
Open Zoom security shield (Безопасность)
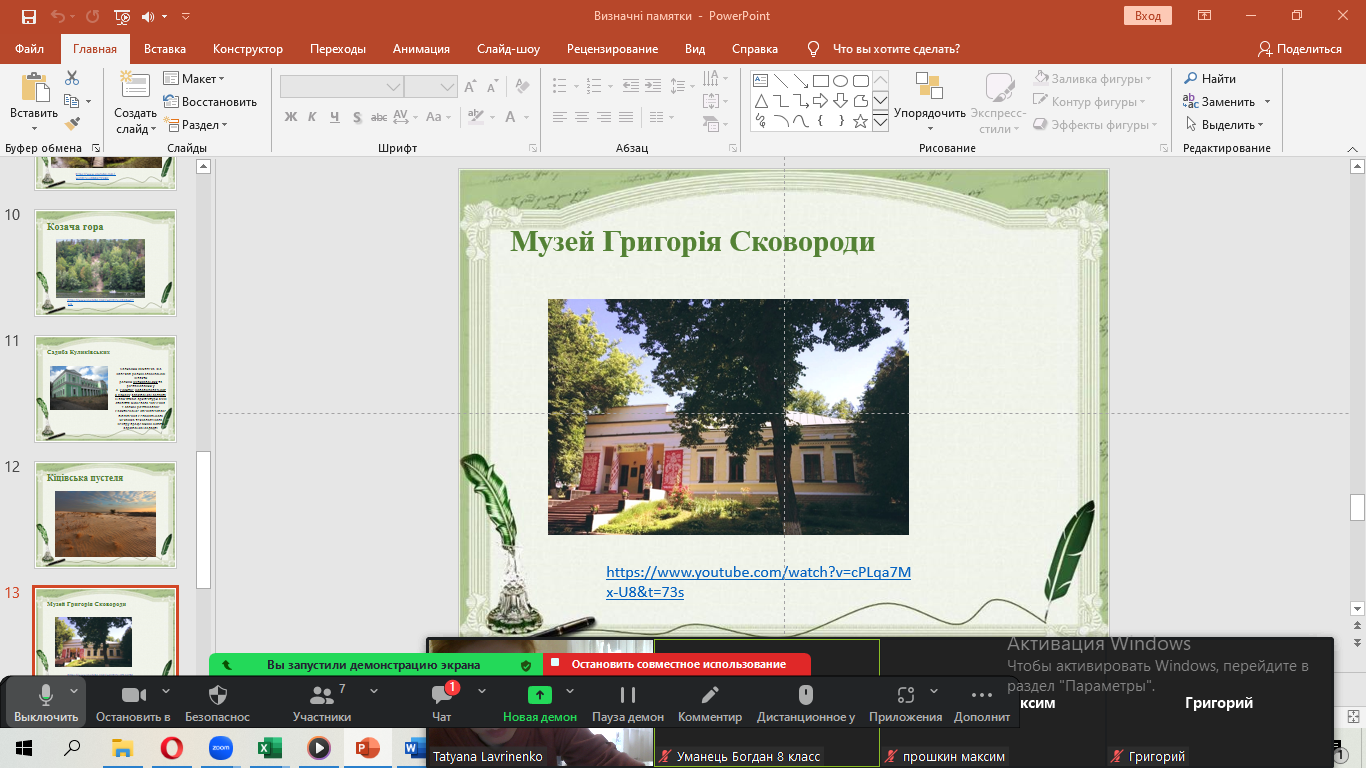(218, 696)
